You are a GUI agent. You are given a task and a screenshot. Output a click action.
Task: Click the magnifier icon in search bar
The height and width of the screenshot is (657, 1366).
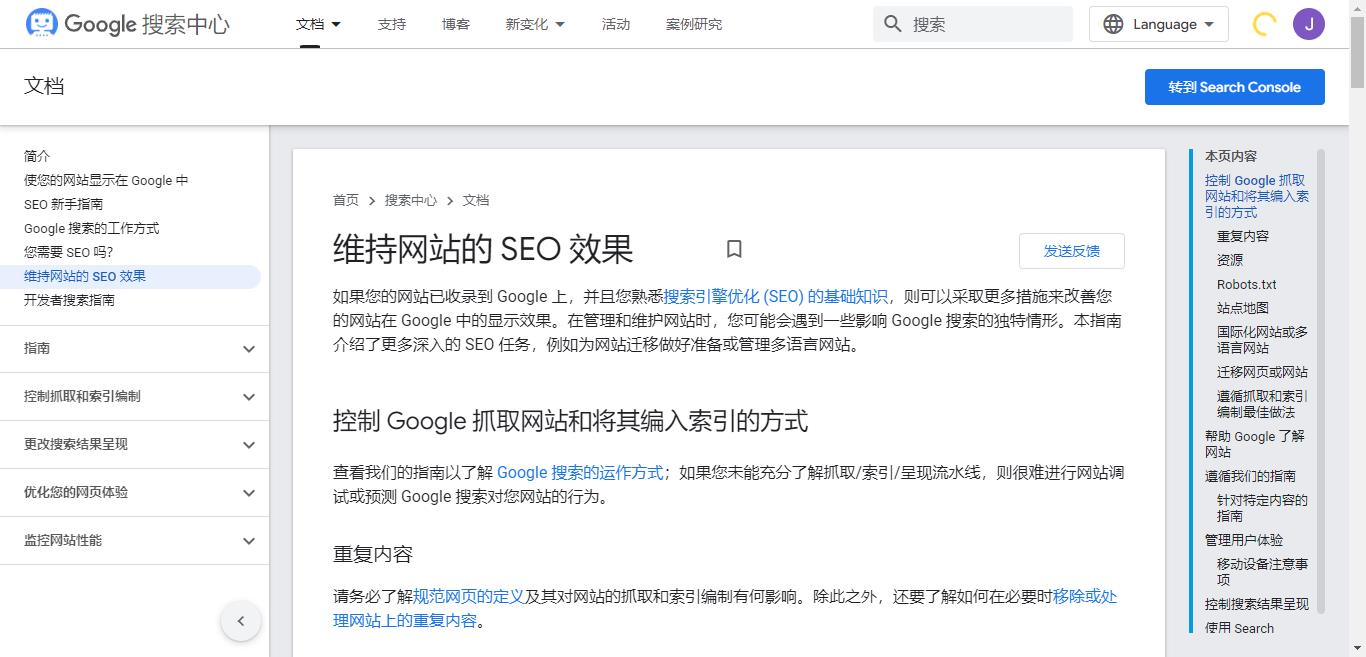tap(892, 22)
